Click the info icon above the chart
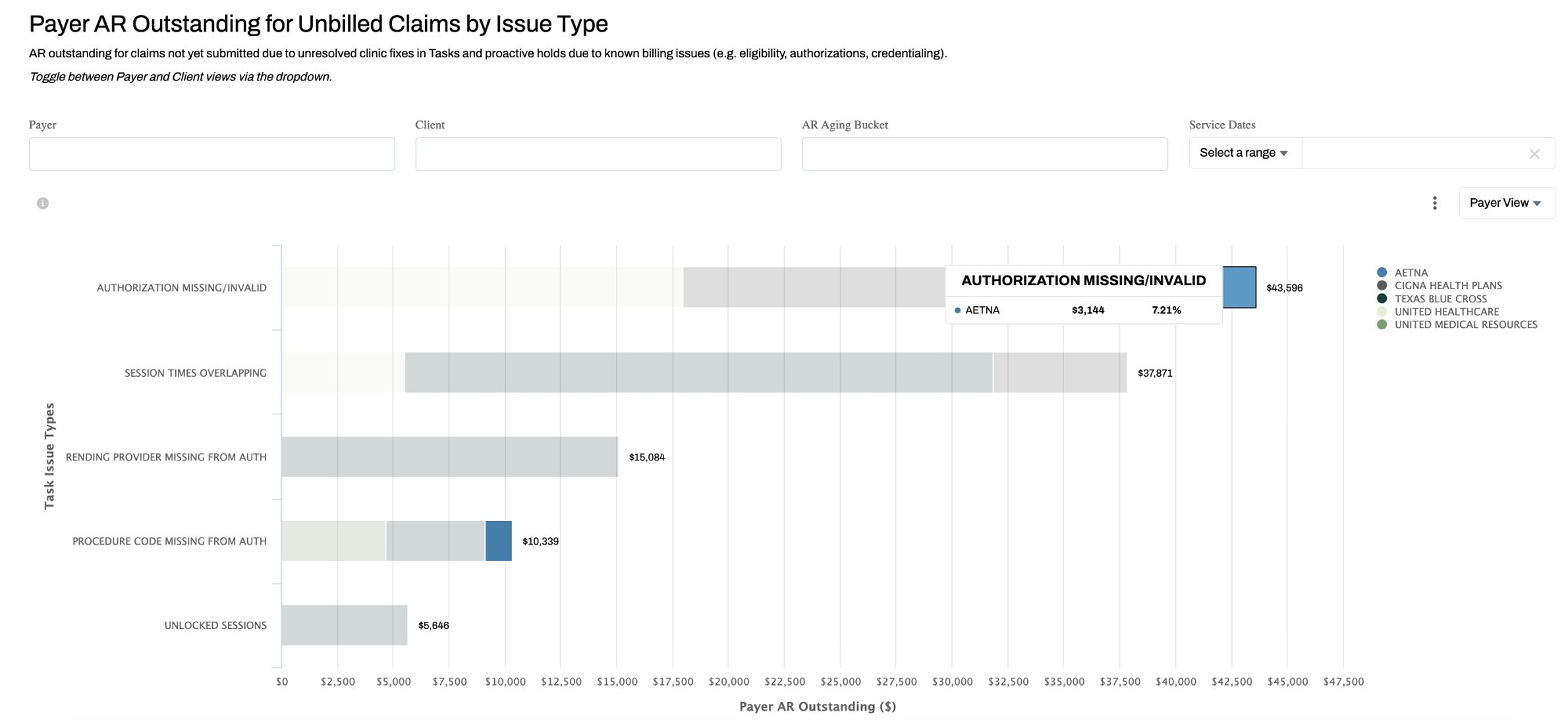Viewport: 1568px width, 723px height. [x=42, y=202]
